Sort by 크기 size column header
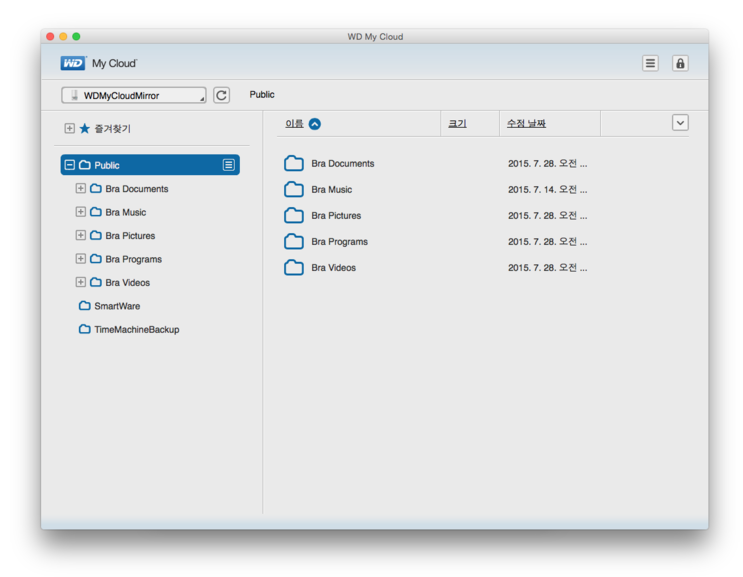743x577 pixels. pos(457,124)
